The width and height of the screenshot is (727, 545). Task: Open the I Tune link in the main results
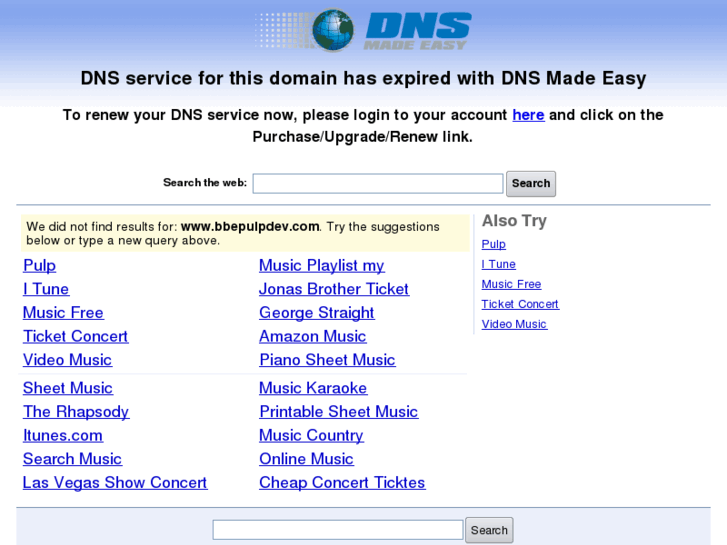46,289
